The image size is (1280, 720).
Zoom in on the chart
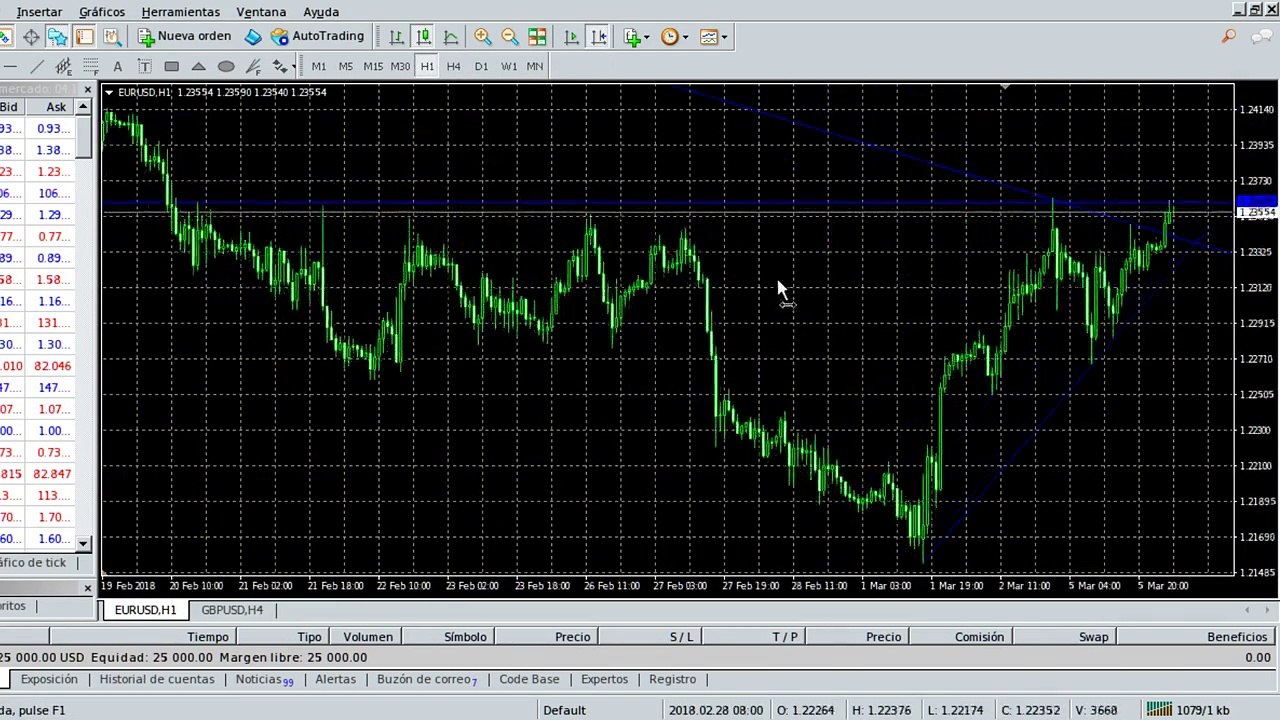pos(483,37)
